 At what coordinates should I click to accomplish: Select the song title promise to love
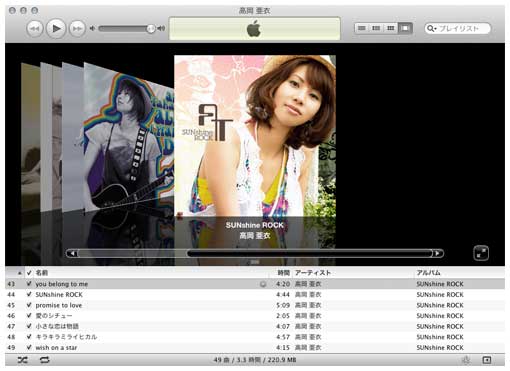coord(59,305)
